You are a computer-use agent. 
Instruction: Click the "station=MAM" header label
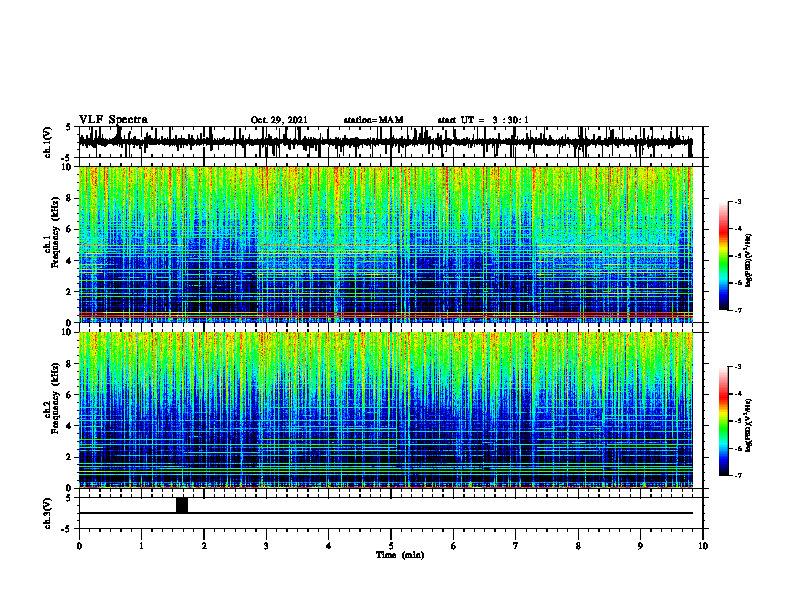click(x=373, y=120)
